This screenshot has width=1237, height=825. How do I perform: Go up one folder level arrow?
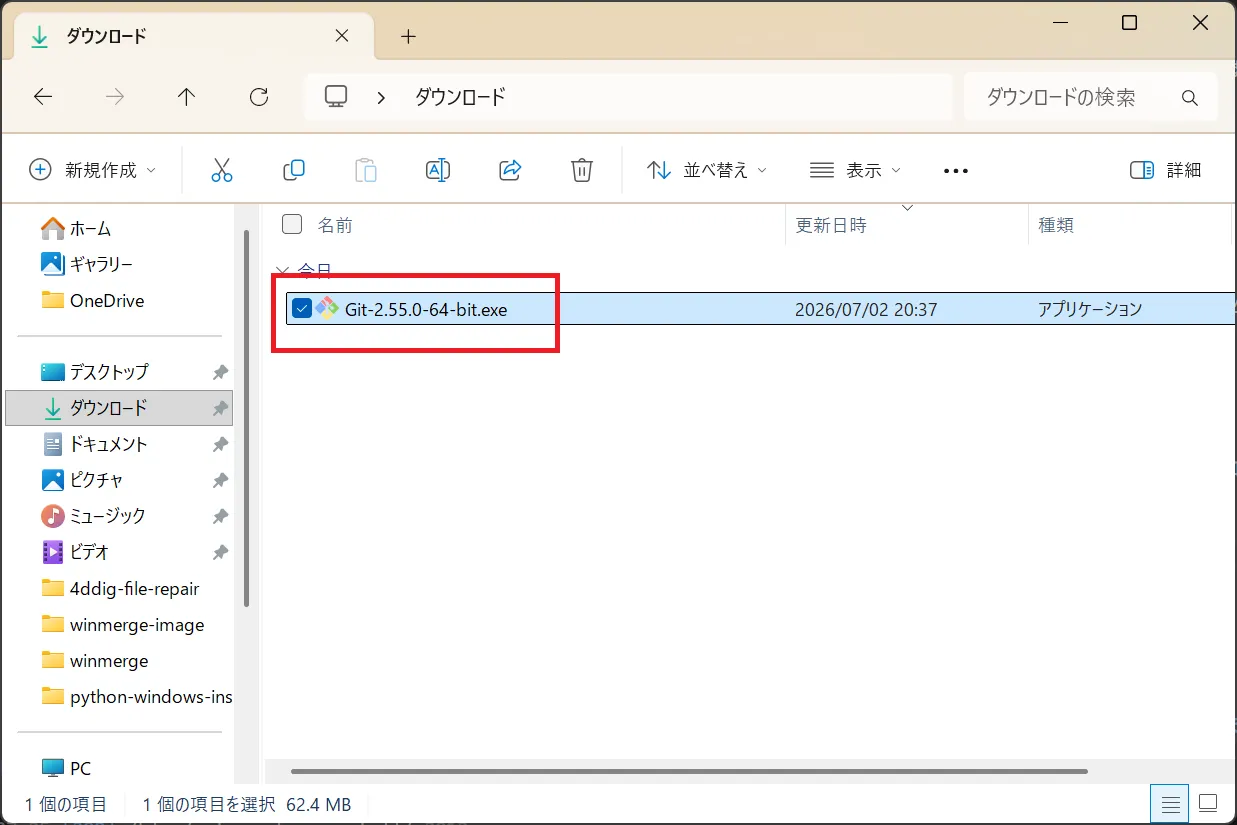(x=187, y=97)
